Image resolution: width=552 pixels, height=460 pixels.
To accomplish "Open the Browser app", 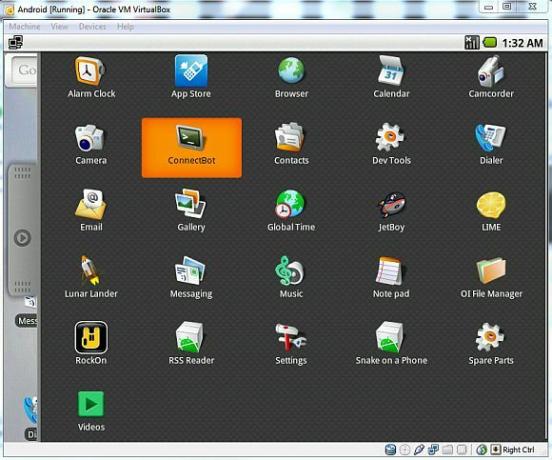I will pyautogui.click(x=291, y=77).
